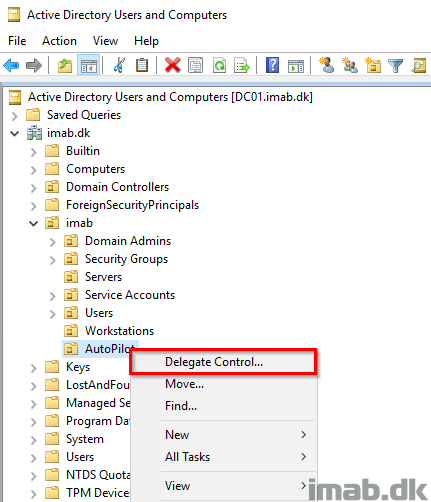Select the Keys tree item
The height and width of the screenshot is (502, 431).
78,367
